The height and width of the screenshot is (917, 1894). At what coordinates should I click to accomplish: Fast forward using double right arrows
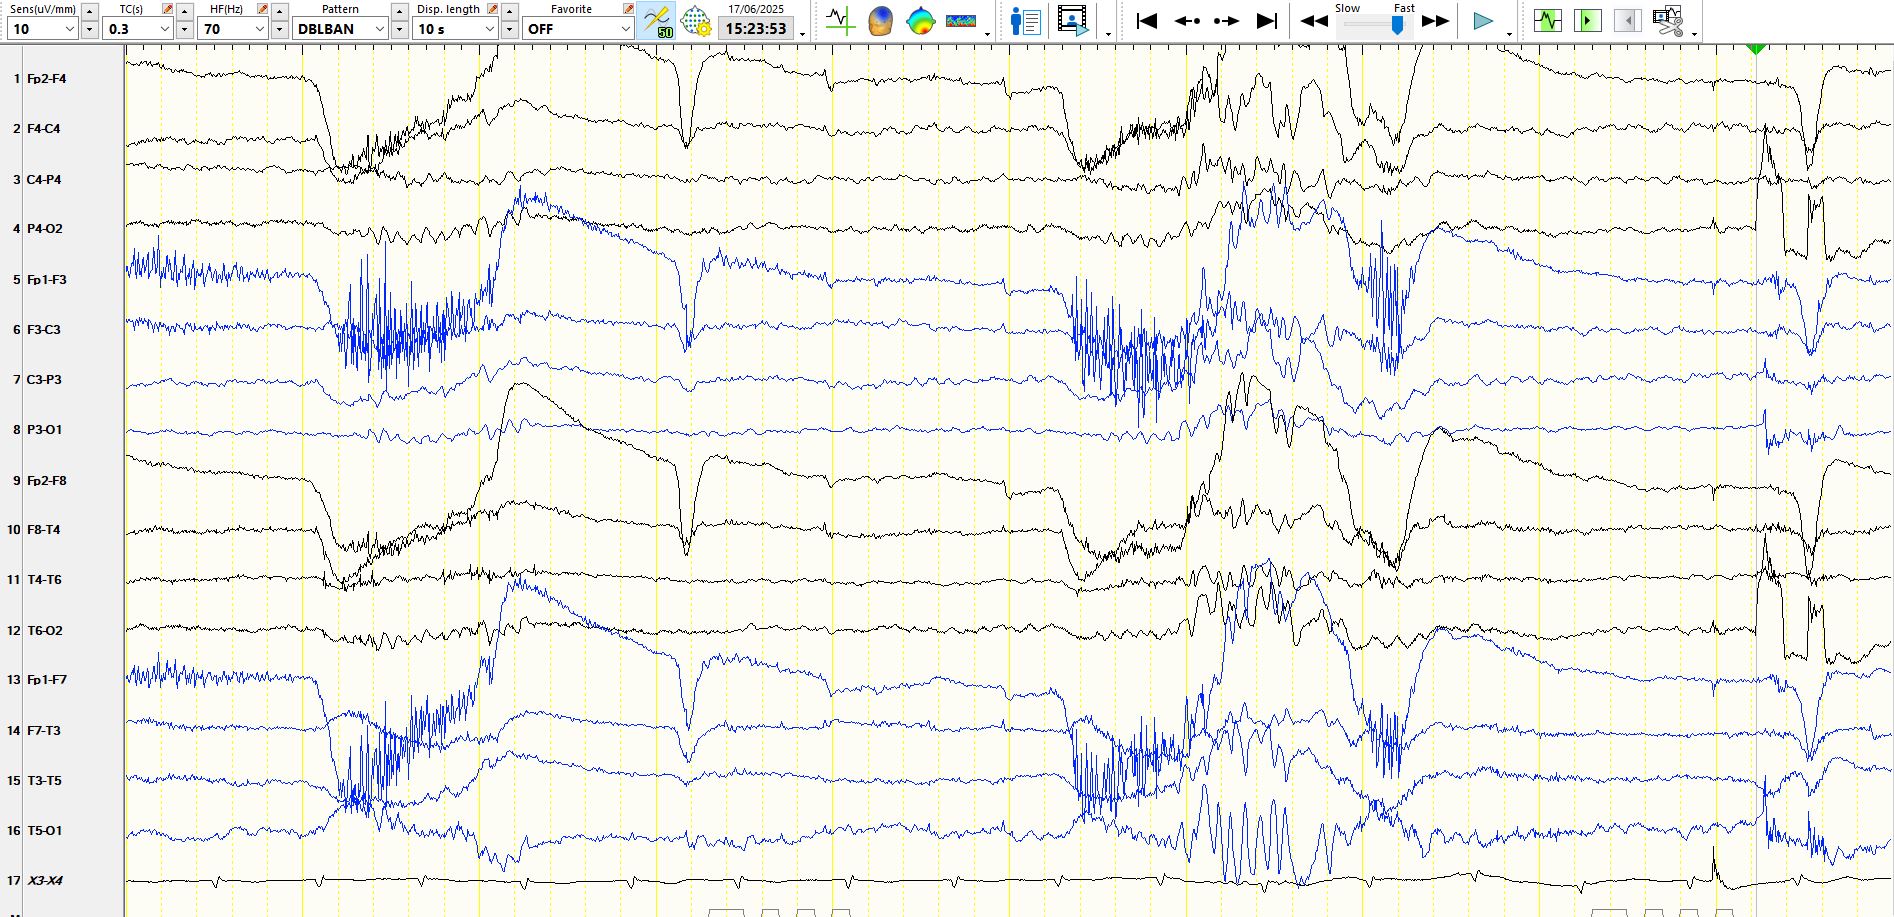pos(1435,21)
